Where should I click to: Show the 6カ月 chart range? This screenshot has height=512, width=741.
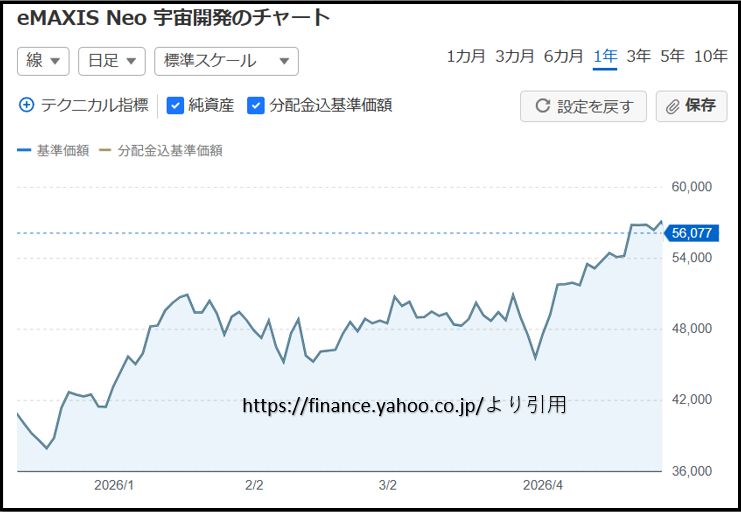pyautogui.click(x=564, y=56)
